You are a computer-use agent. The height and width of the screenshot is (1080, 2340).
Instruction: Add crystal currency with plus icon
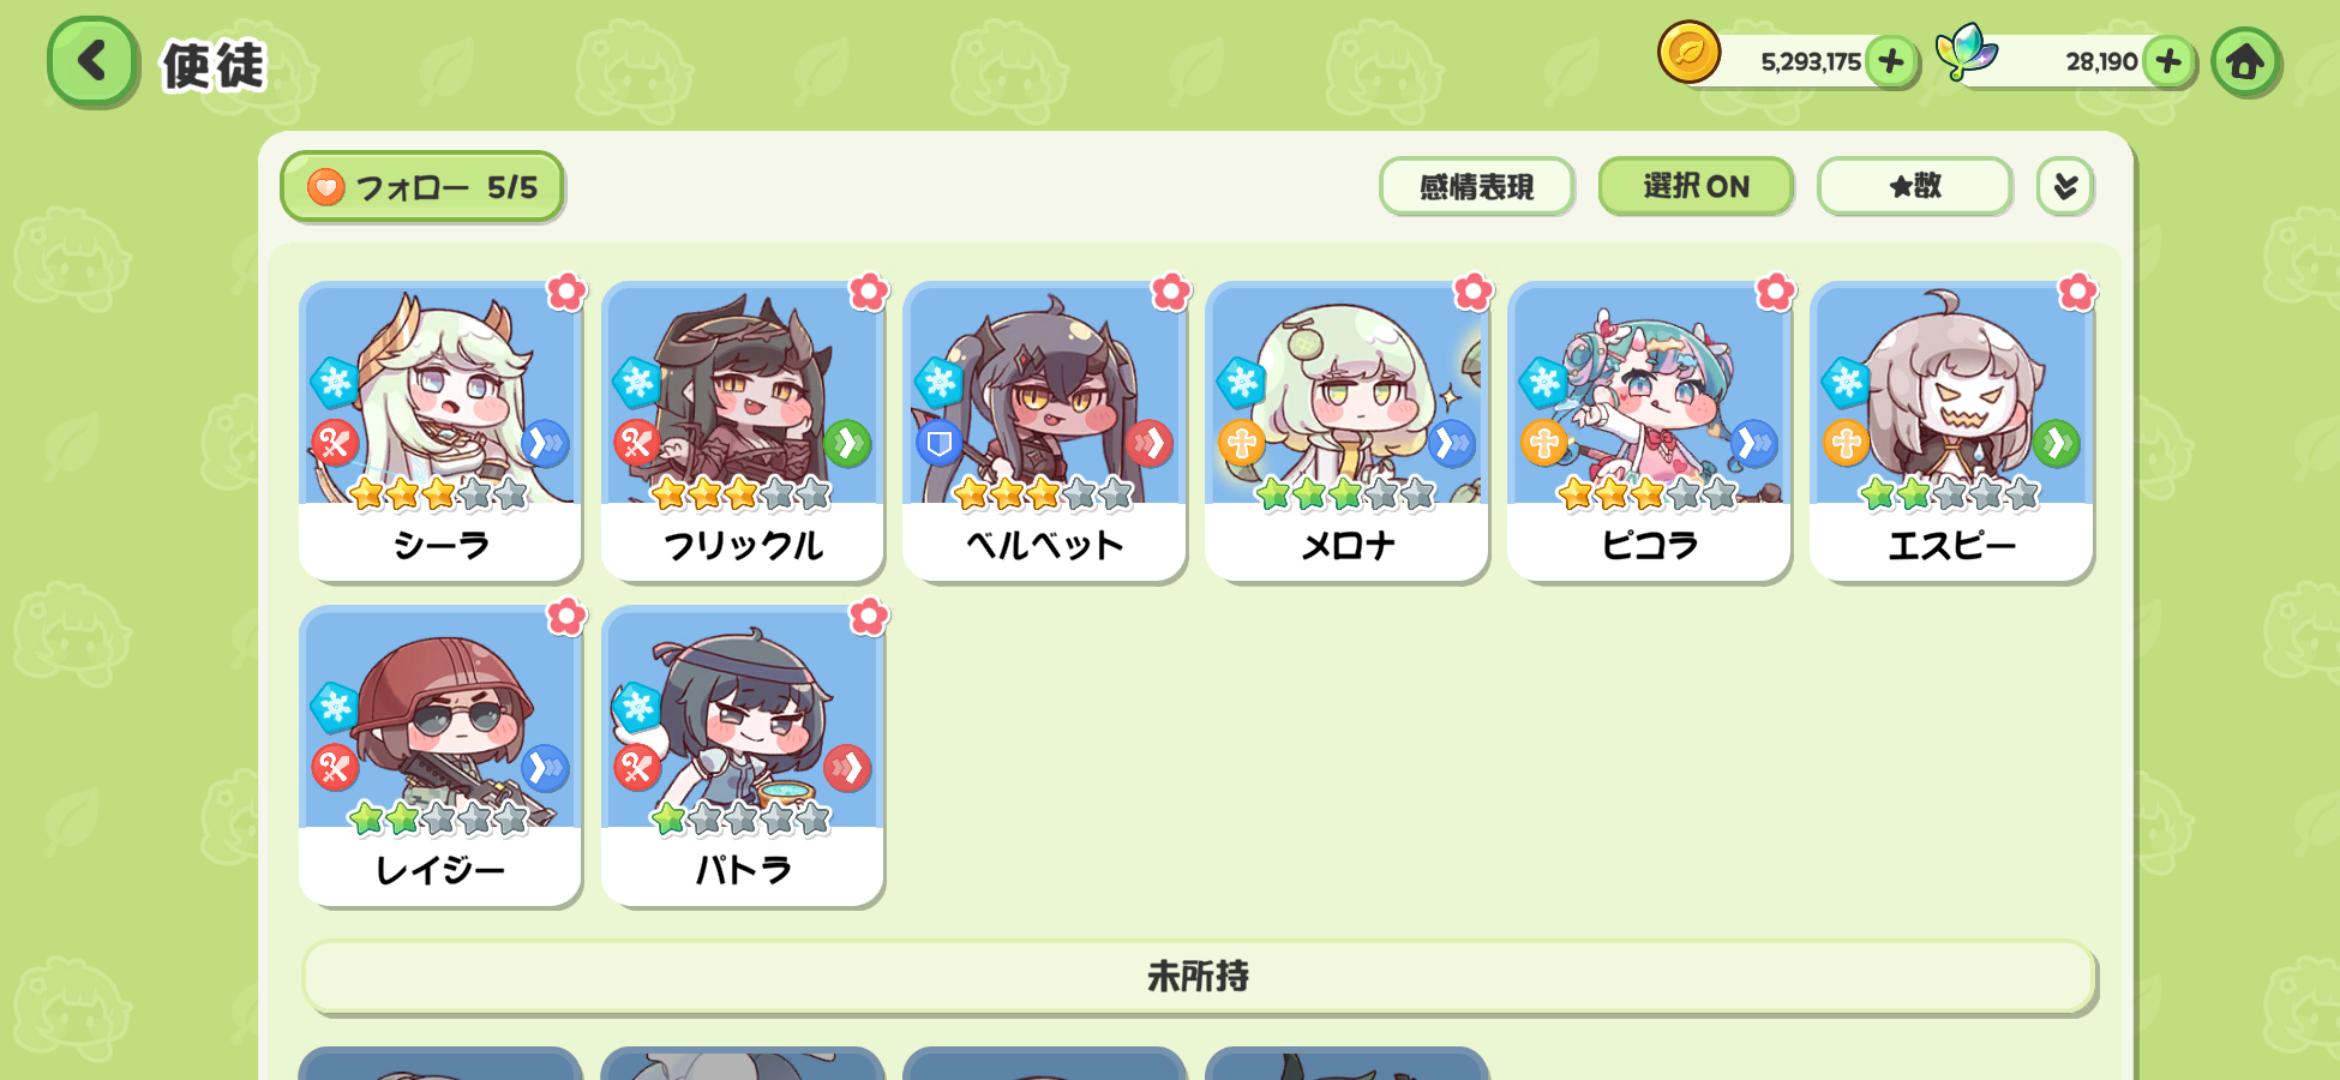click(x=2168, y=62)
